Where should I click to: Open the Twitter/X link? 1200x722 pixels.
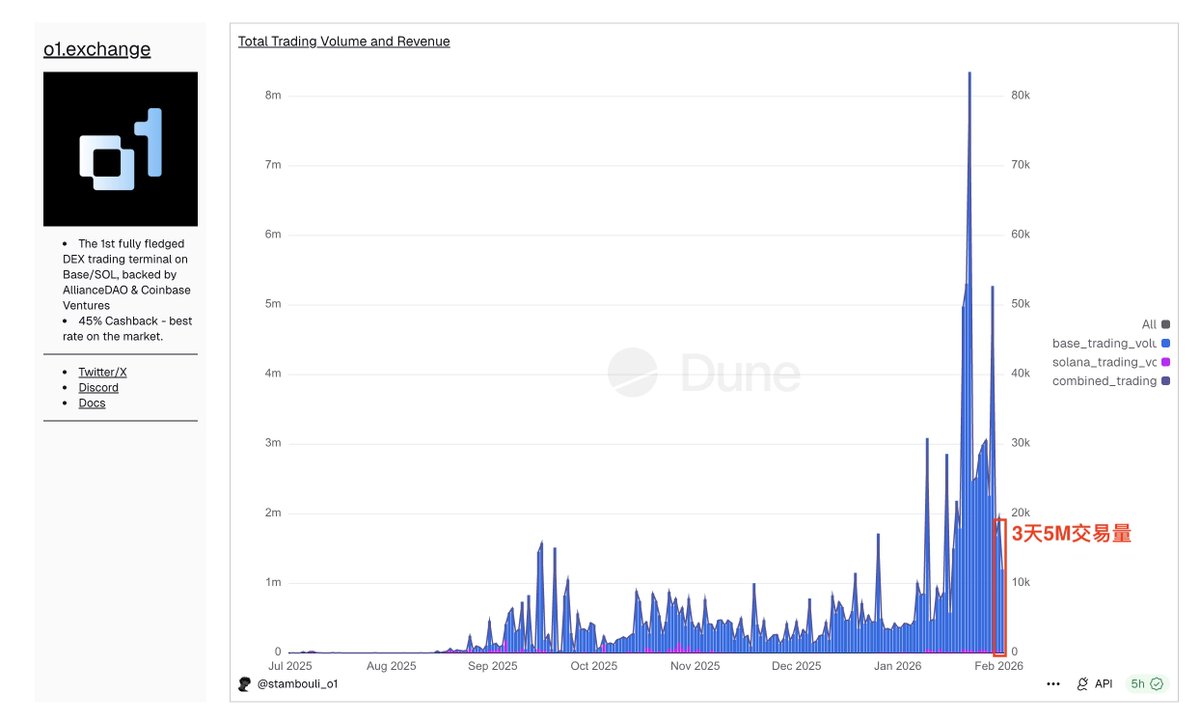(x=102, y=372)
